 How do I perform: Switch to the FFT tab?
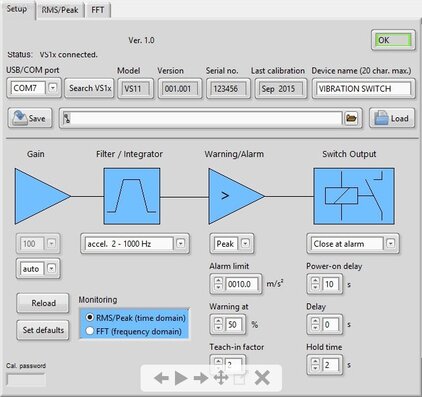pyautogui.click(x=98, y=10)
